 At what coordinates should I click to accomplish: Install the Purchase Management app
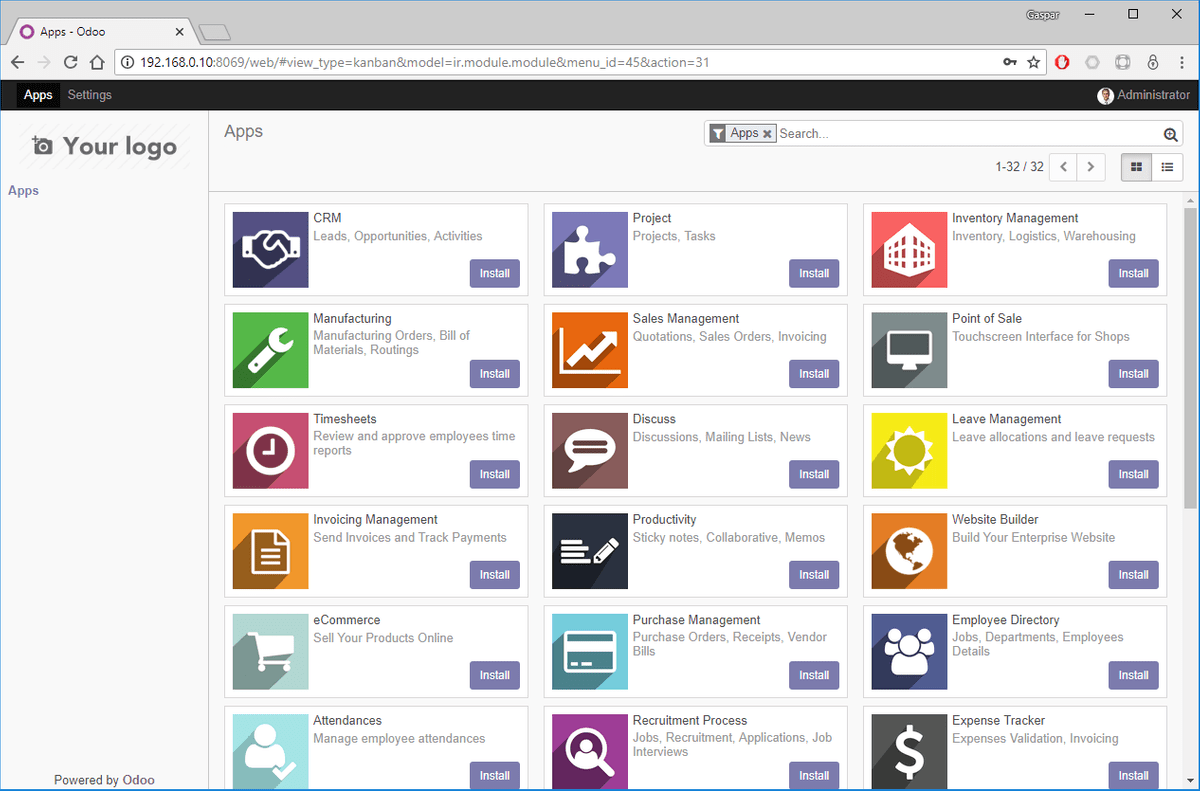[814, 675]
